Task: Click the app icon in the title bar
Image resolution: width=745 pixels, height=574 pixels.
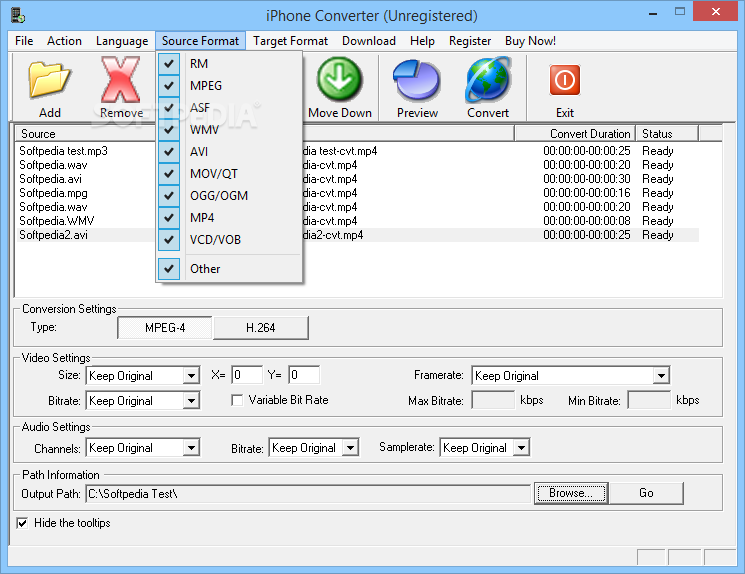Action: coord(18,15)
